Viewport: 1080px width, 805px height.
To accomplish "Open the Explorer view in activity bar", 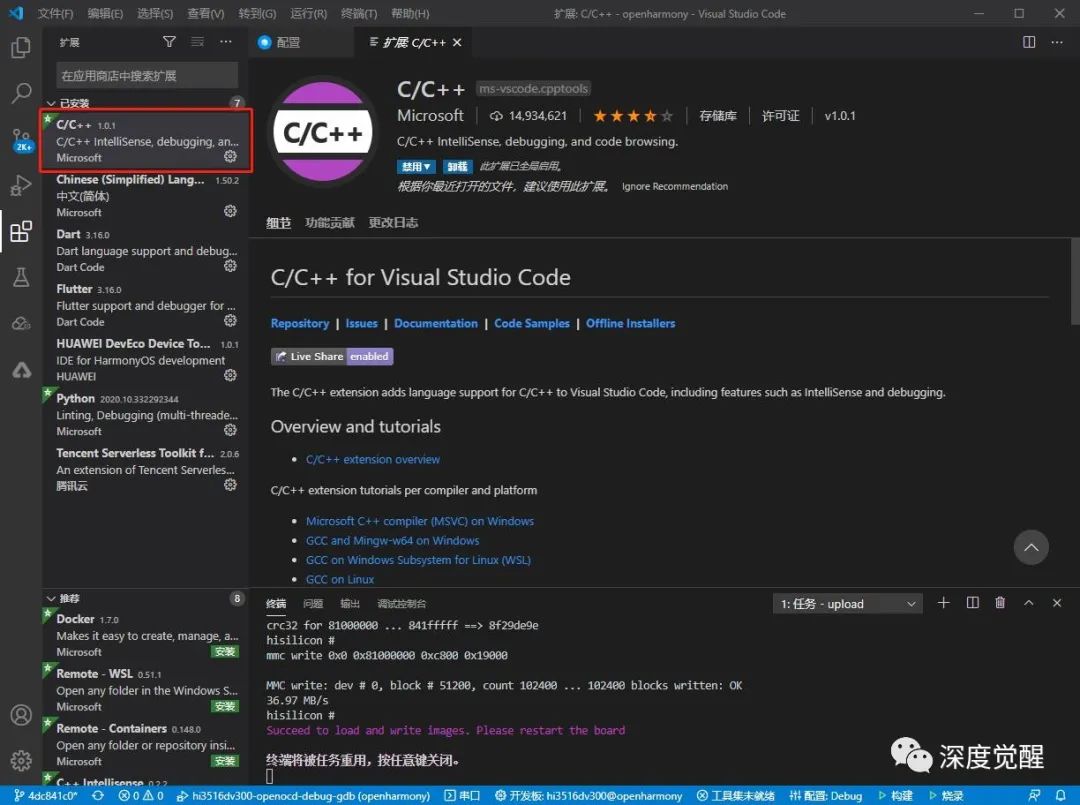I will coord(21,48).
